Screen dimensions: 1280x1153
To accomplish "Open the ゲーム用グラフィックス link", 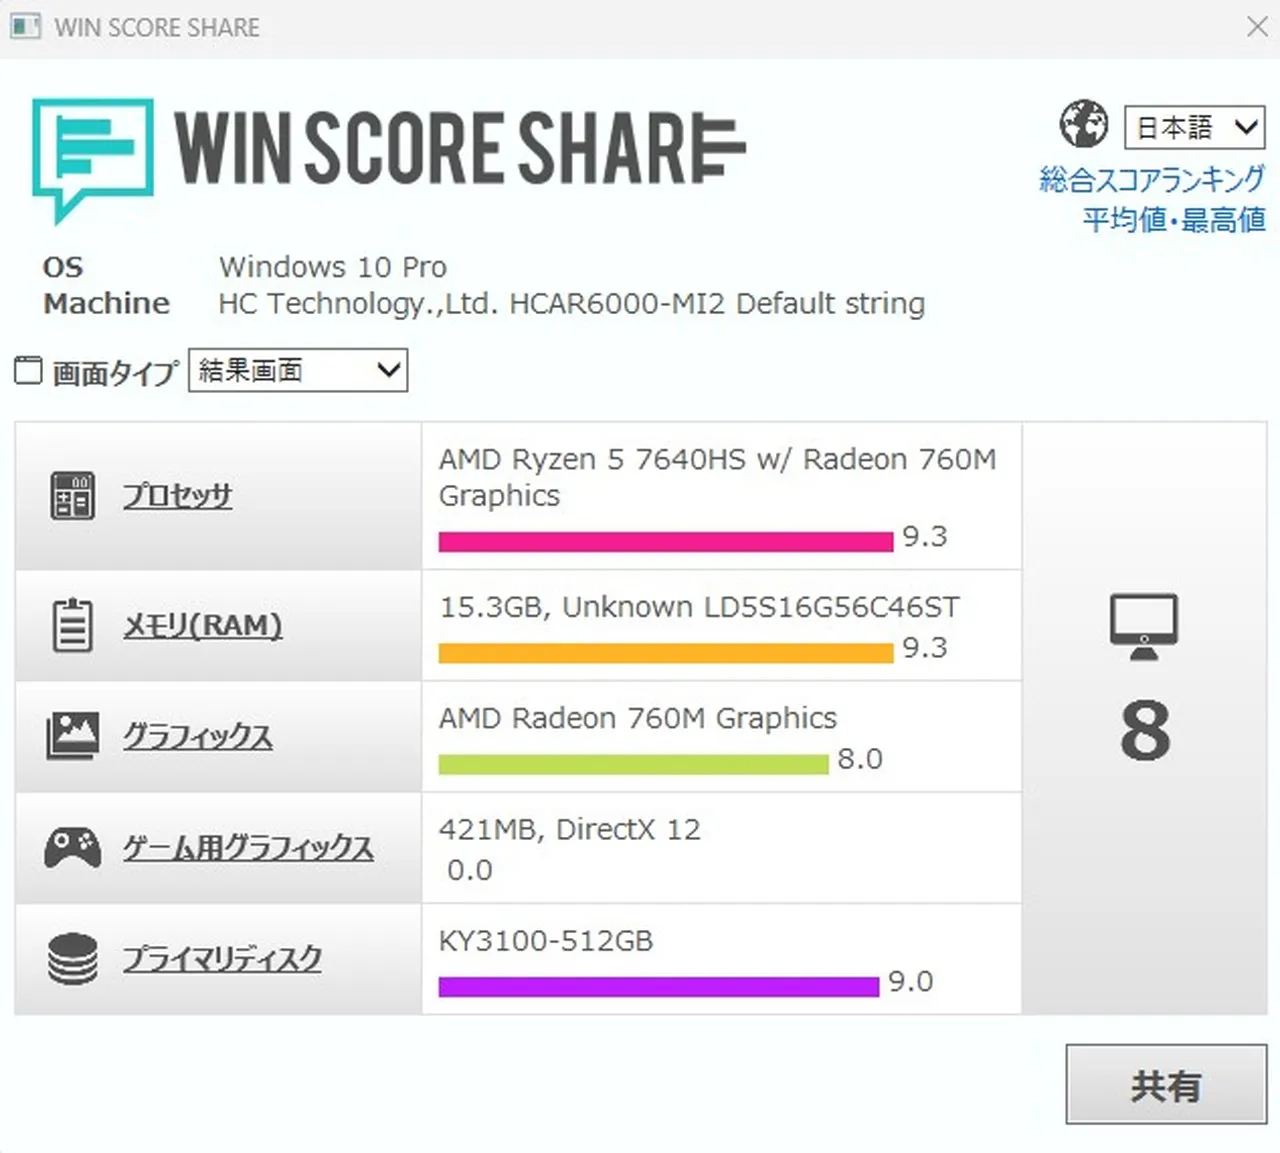I will click(x=248, y=848).
